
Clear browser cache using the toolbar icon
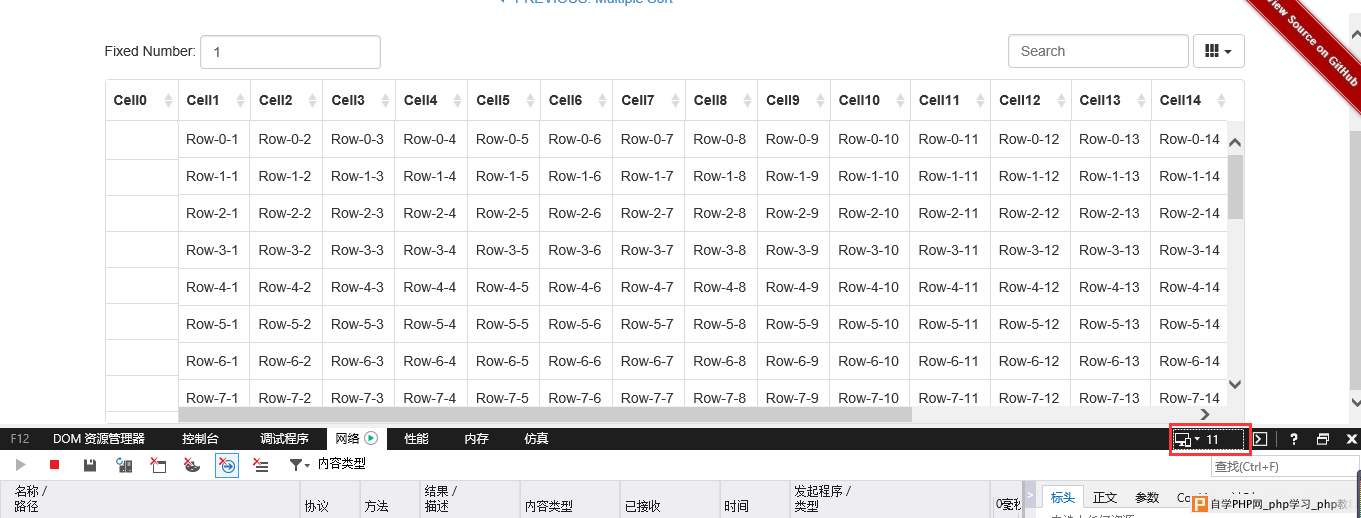158,465
